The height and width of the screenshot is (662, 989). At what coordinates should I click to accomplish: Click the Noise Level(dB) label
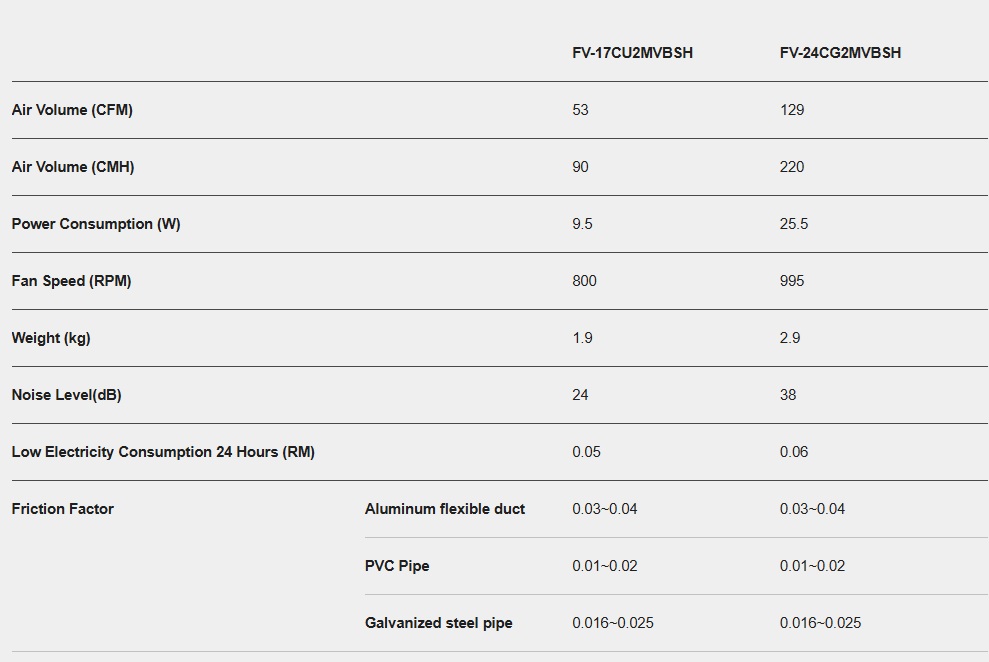[66, 395]
